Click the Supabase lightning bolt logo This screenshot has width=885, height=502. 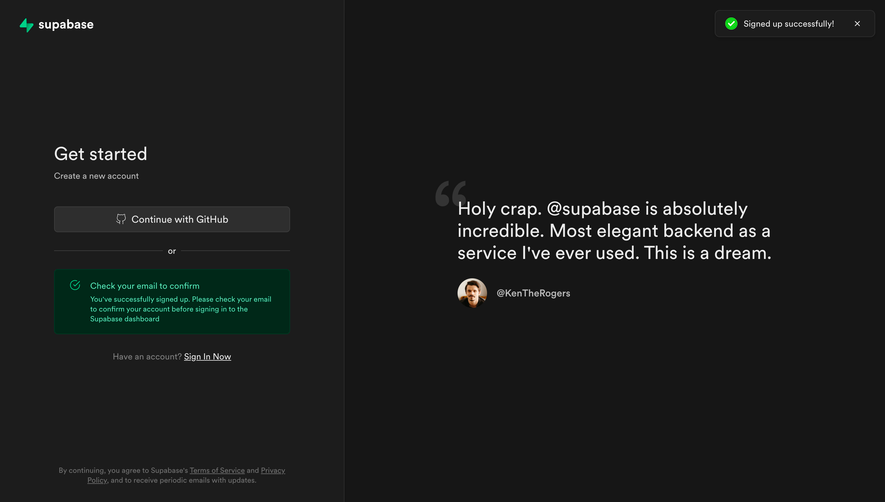[x=27, y=25]
